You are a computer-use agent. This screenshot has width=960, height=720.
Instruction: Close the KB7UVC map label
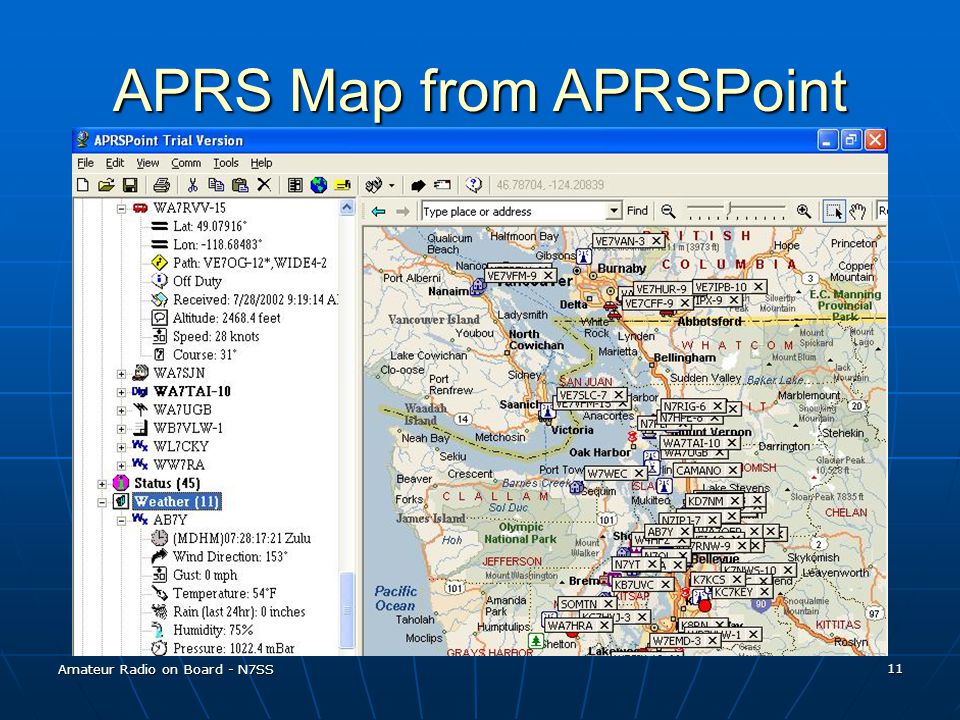tap(666, 585)
